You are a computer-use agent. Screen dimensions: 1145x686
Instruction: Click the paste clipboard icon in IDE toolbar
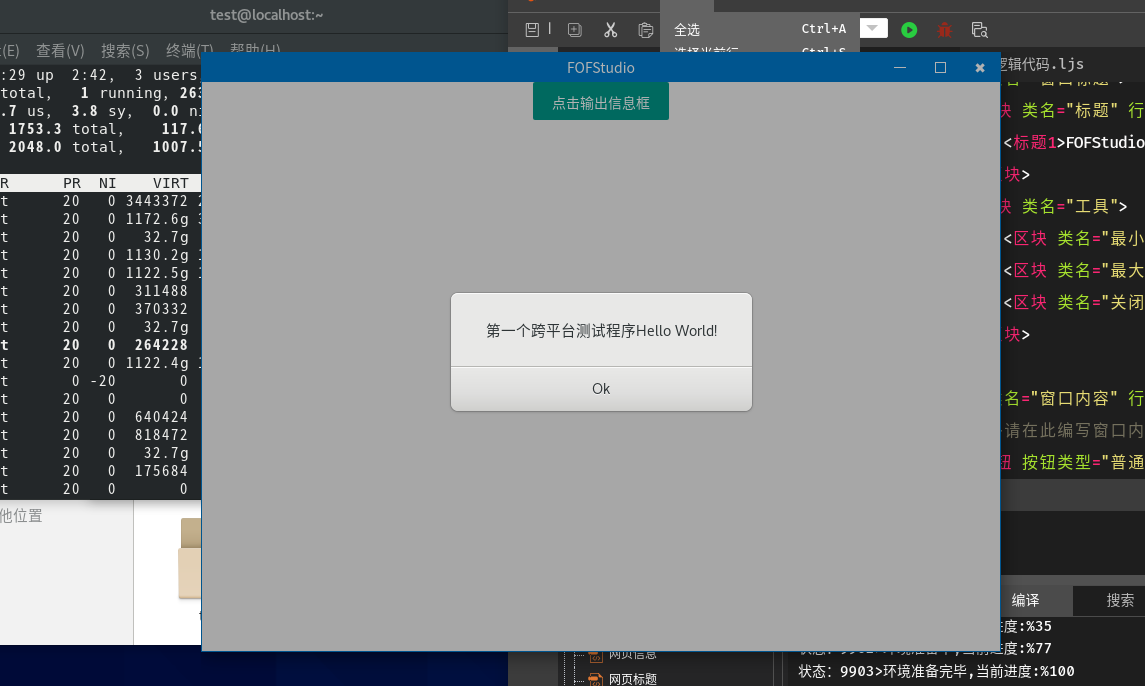646,30
